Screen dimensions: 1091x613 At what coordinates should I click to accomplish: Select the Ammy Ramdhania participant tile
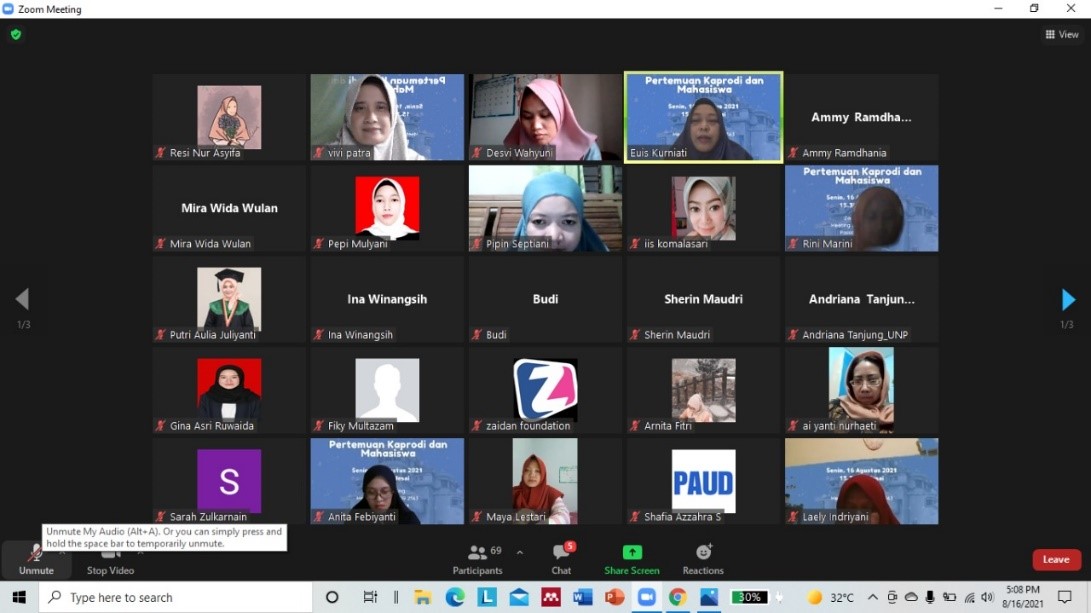861,117
